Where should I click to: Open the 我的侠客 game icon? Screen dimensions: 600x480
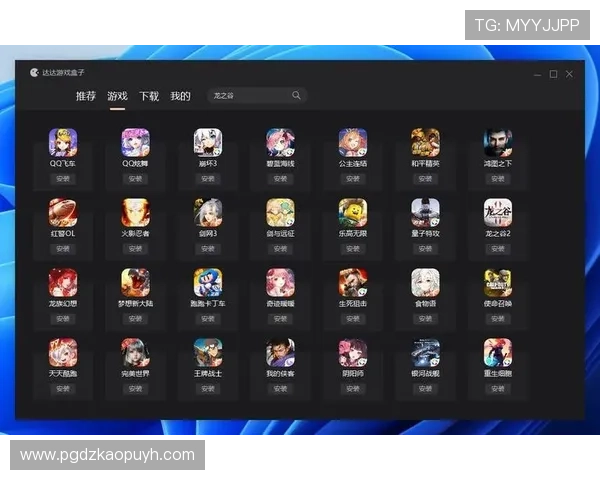pyautogui.click(x=280, y=353)
